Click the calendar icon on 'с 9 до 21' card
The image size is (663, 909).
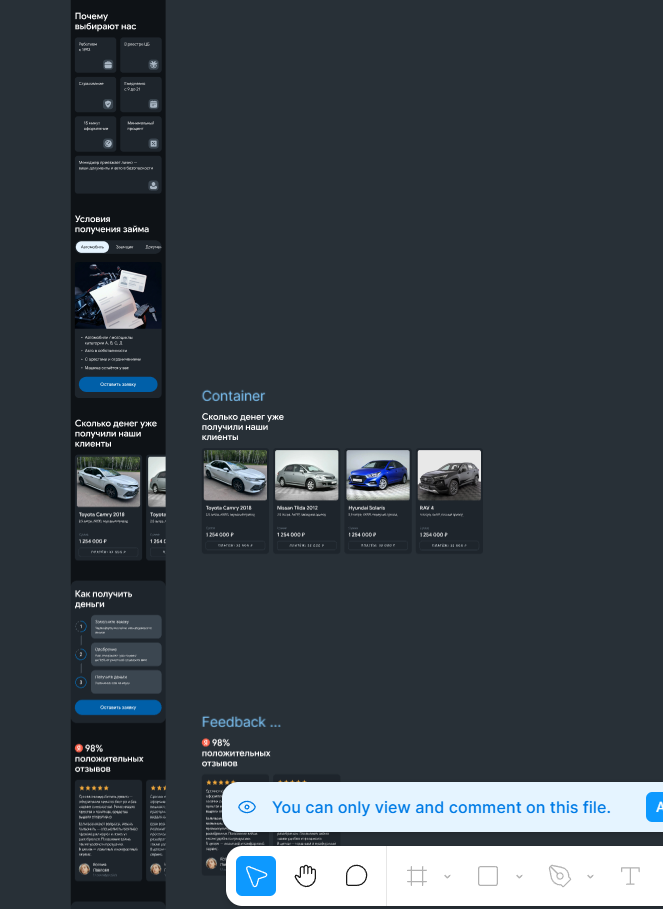pyautogui.click(x=154, y=104)
